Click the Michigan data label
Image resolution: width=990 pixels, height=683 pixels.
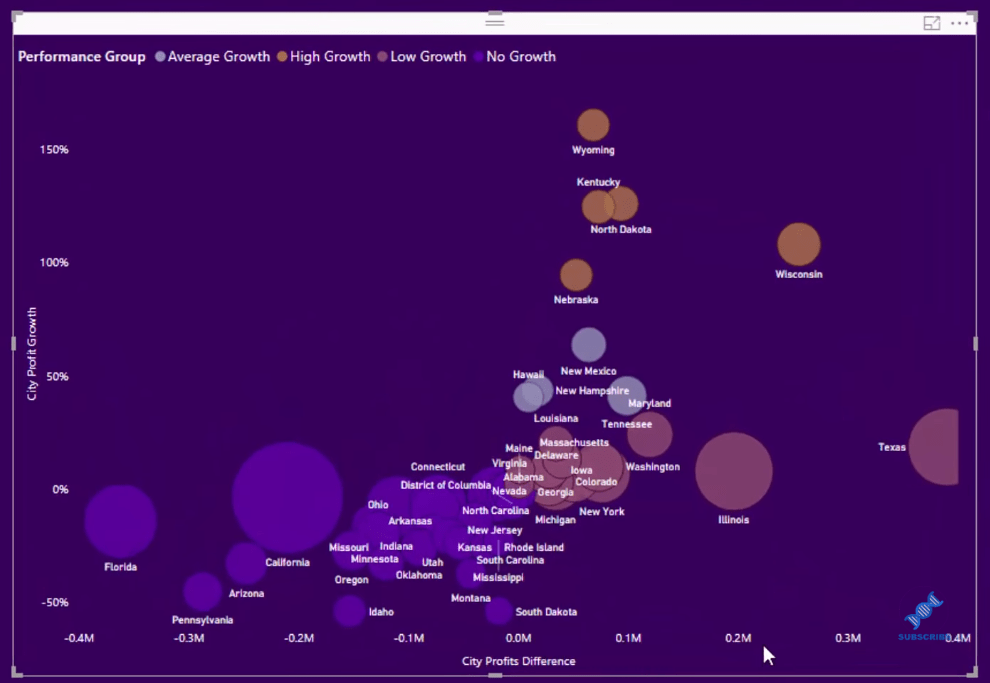555,520
